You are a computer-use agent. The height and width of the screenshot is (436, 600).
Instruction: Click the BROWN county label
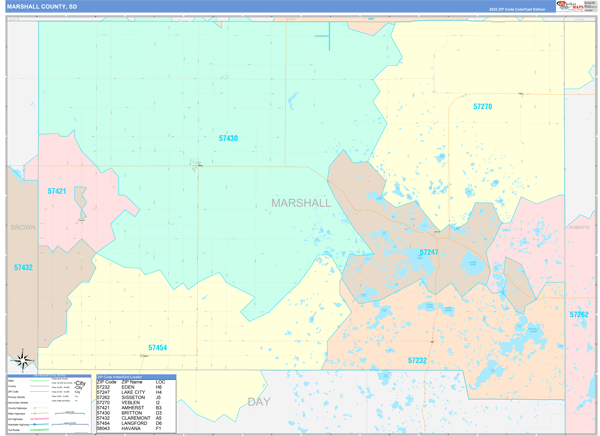coord(22,228)
